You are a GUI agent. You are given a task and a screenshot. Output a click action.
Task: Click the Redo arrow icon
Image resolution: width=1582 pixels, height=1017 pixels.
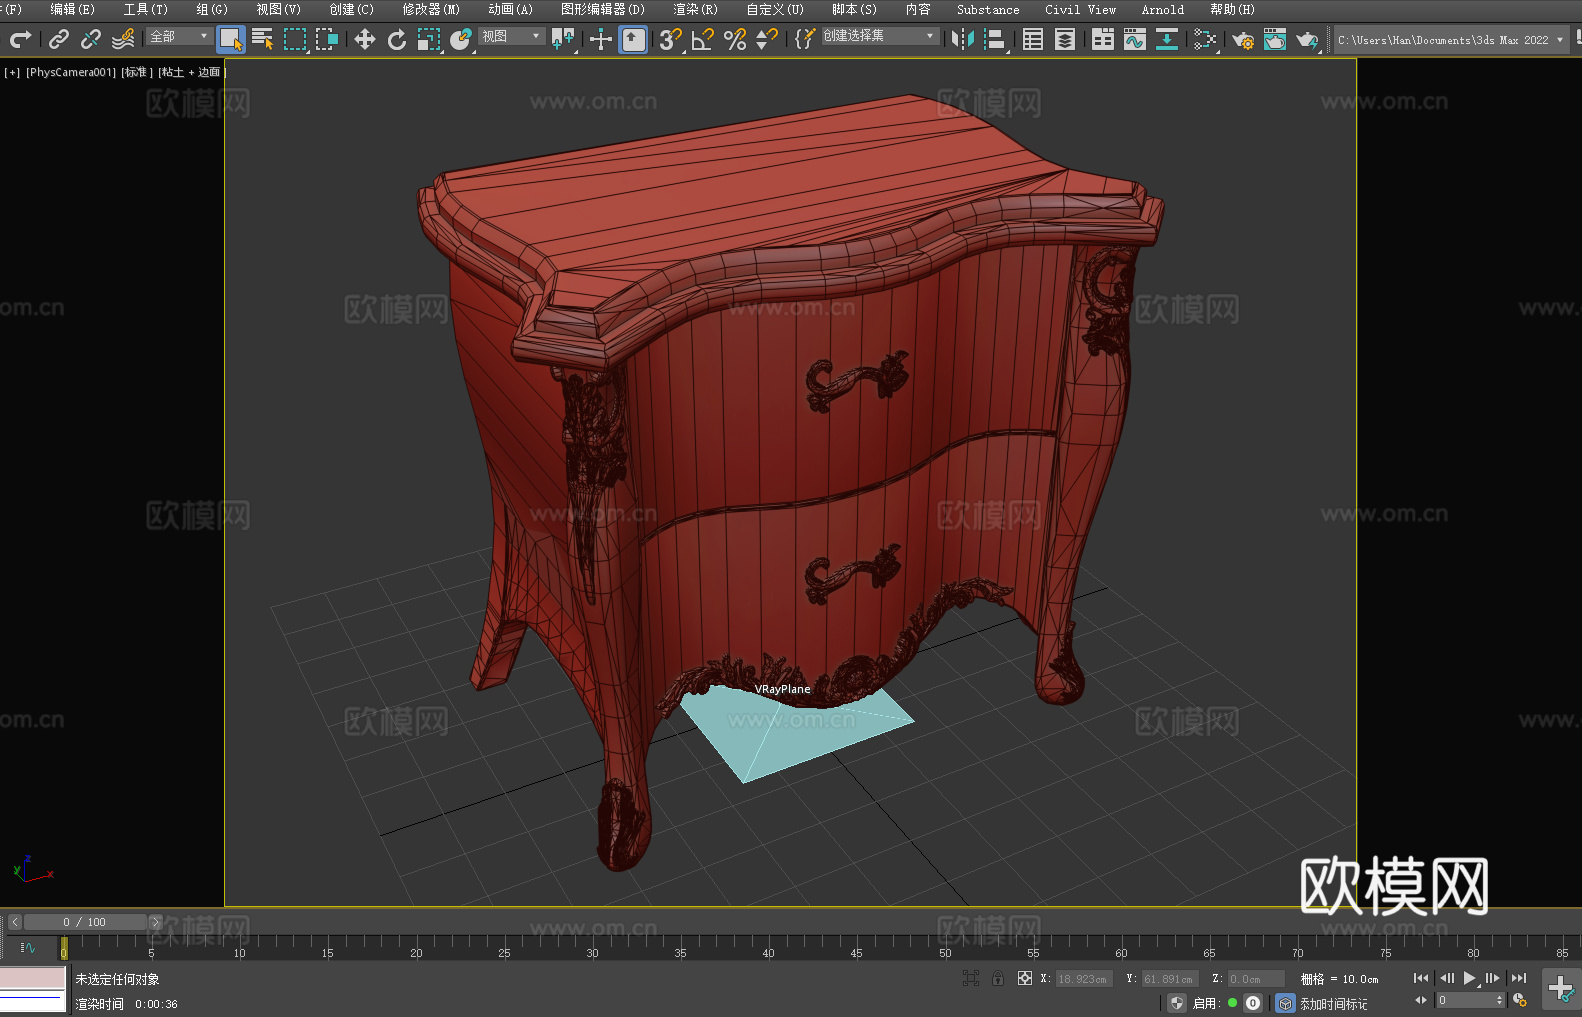click(20, 40)
